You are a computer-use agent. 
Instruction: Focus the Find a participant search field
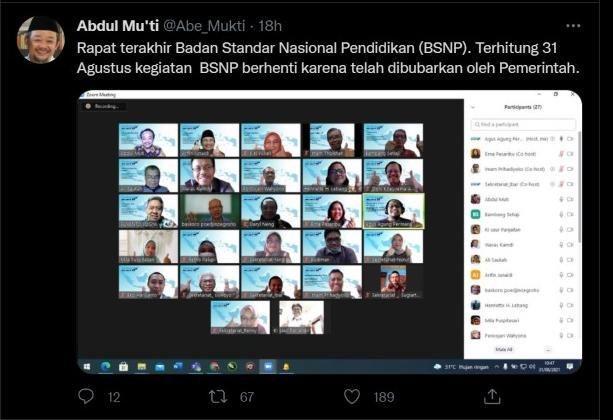click(523, 124)
